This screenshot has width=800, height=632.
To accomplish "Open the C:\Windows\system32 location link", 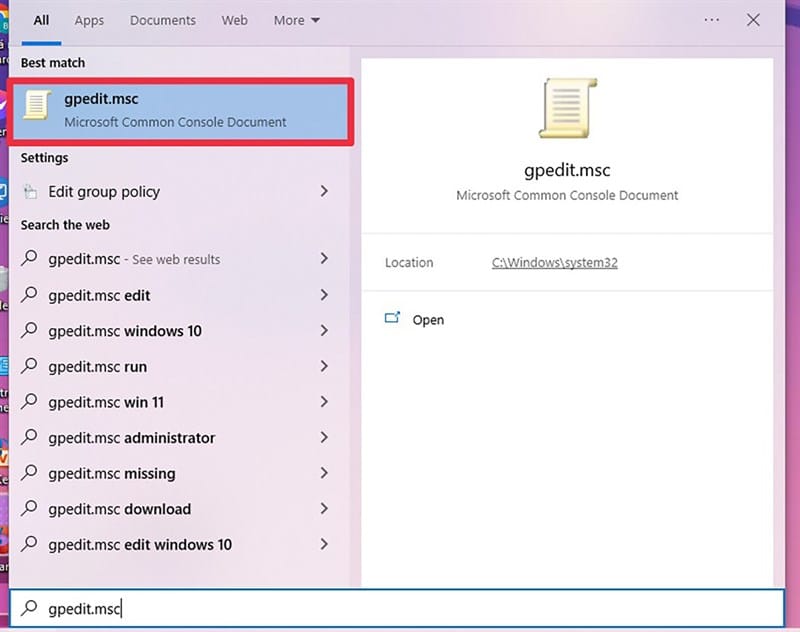I will [555, 263].
